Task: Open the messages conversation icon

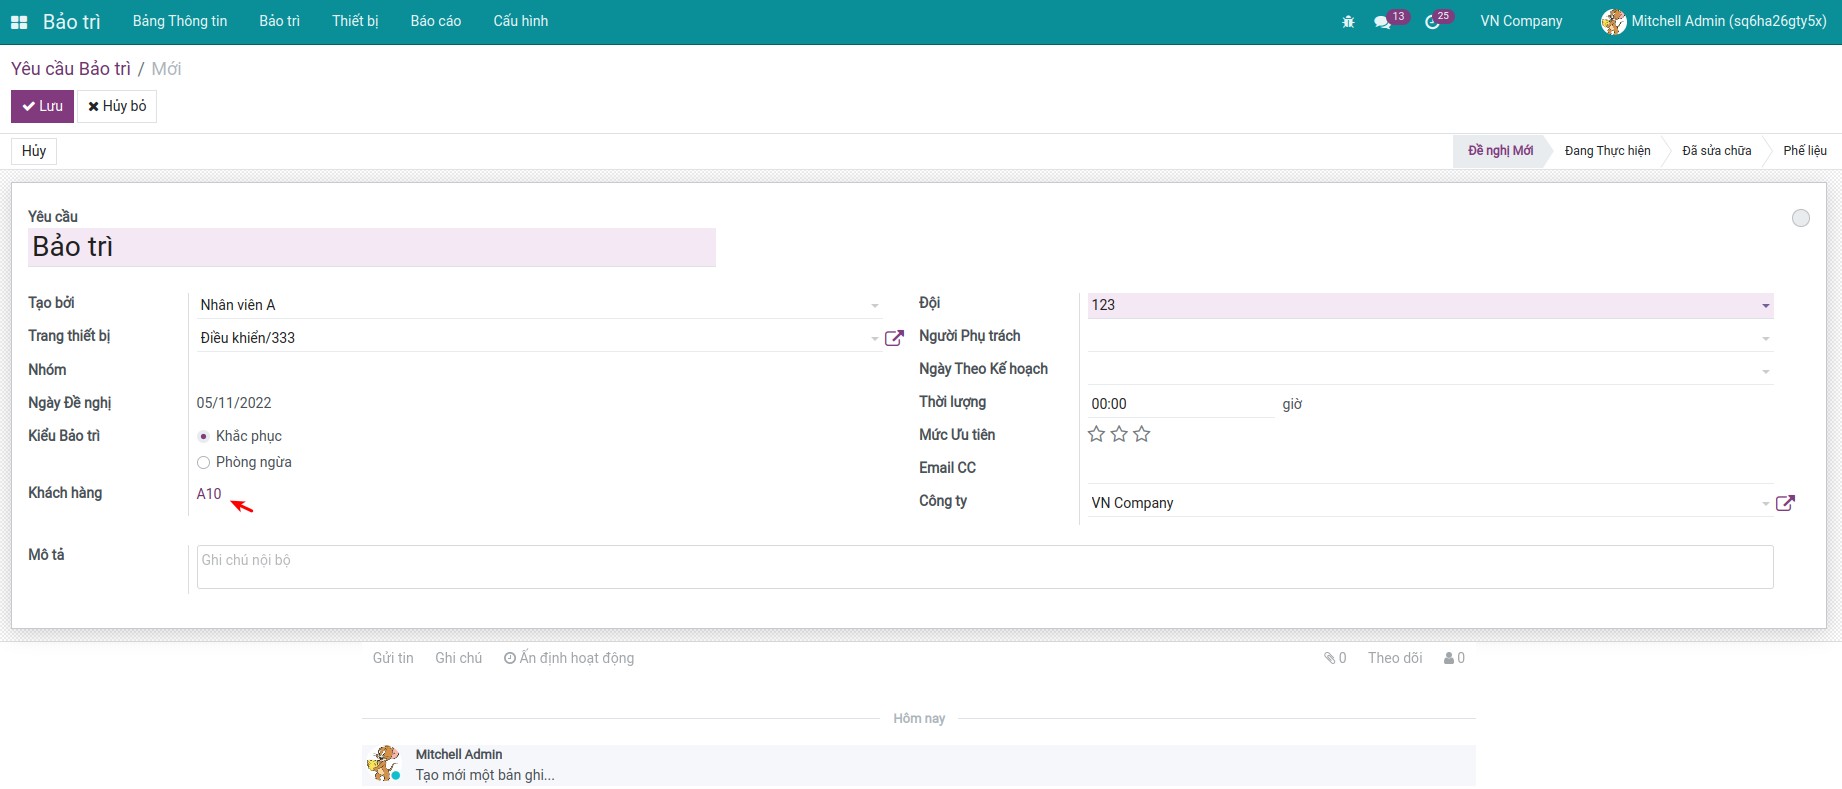Action: point(1383,22)
